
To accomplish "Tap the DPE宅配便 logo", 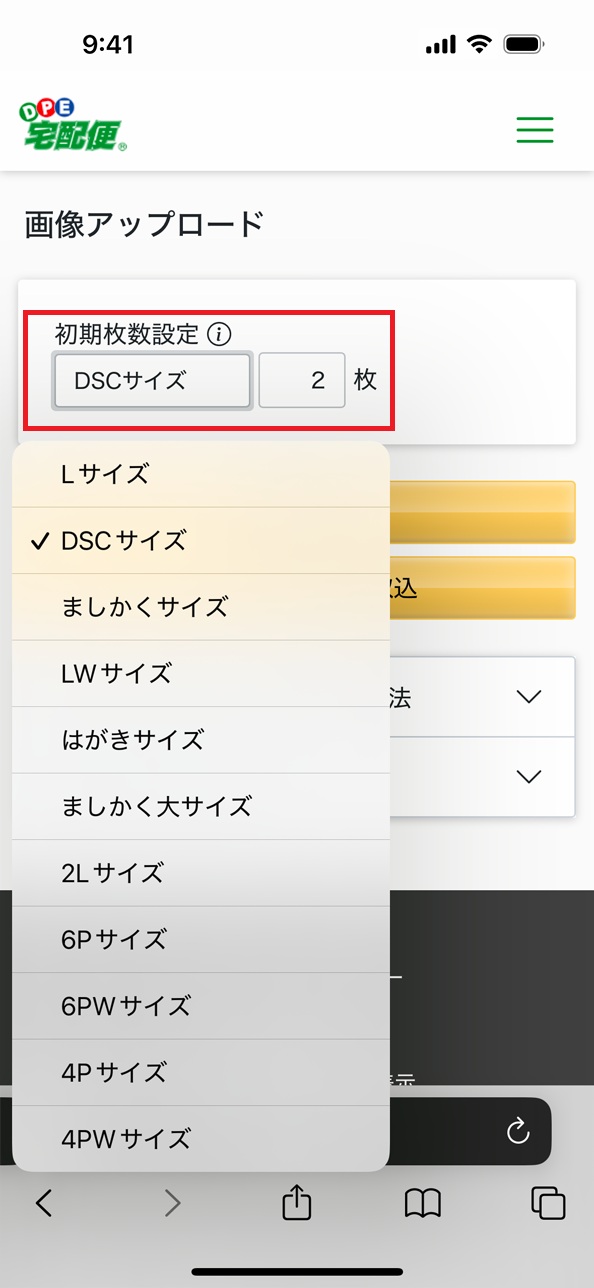I will pos(72,125).
